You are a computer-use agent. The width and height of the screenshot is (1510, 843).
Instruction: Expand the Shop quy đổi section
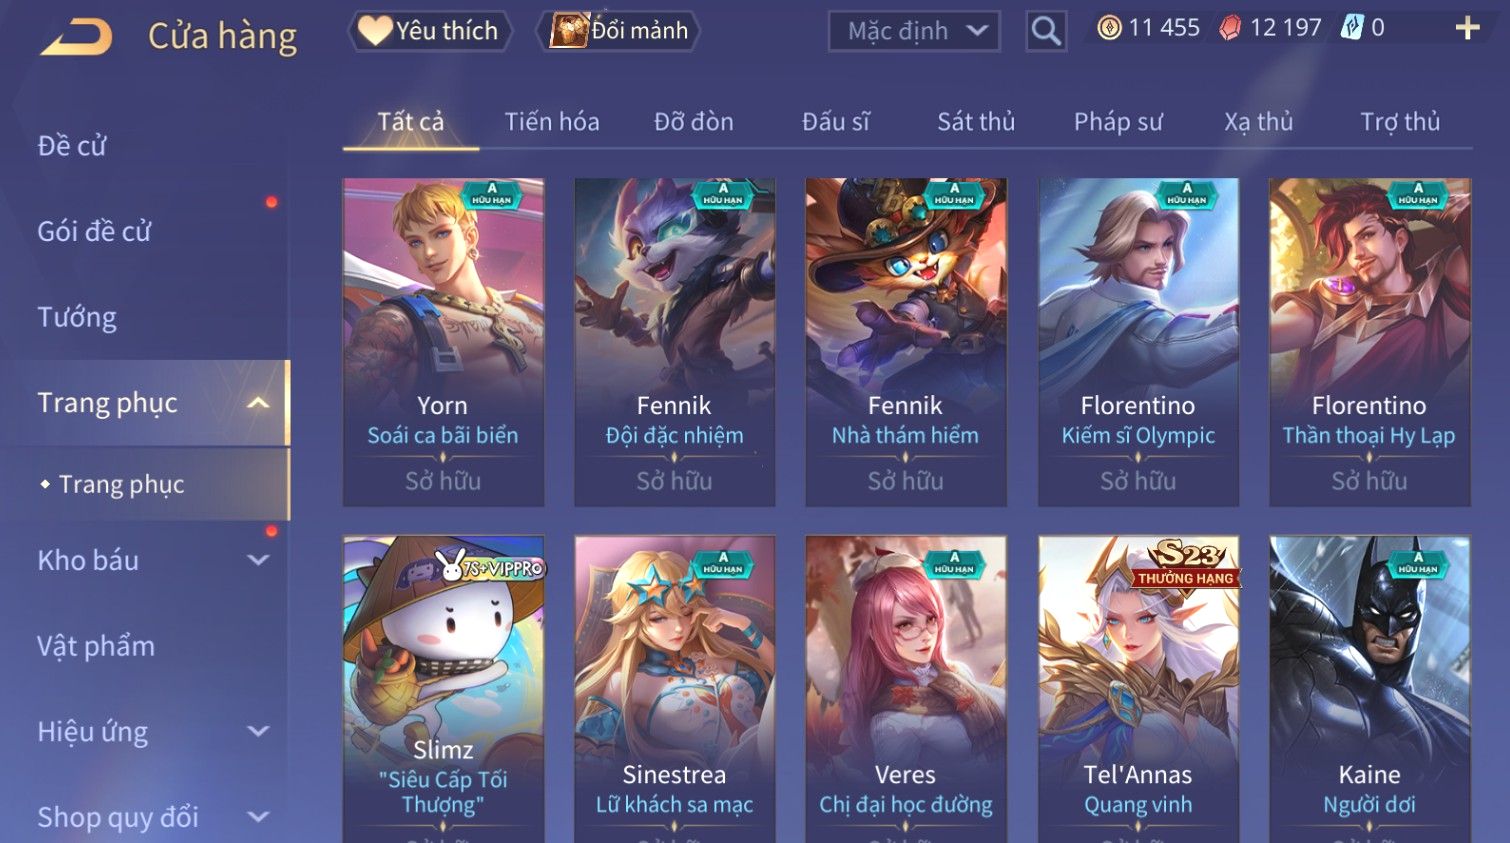point(258,817)
